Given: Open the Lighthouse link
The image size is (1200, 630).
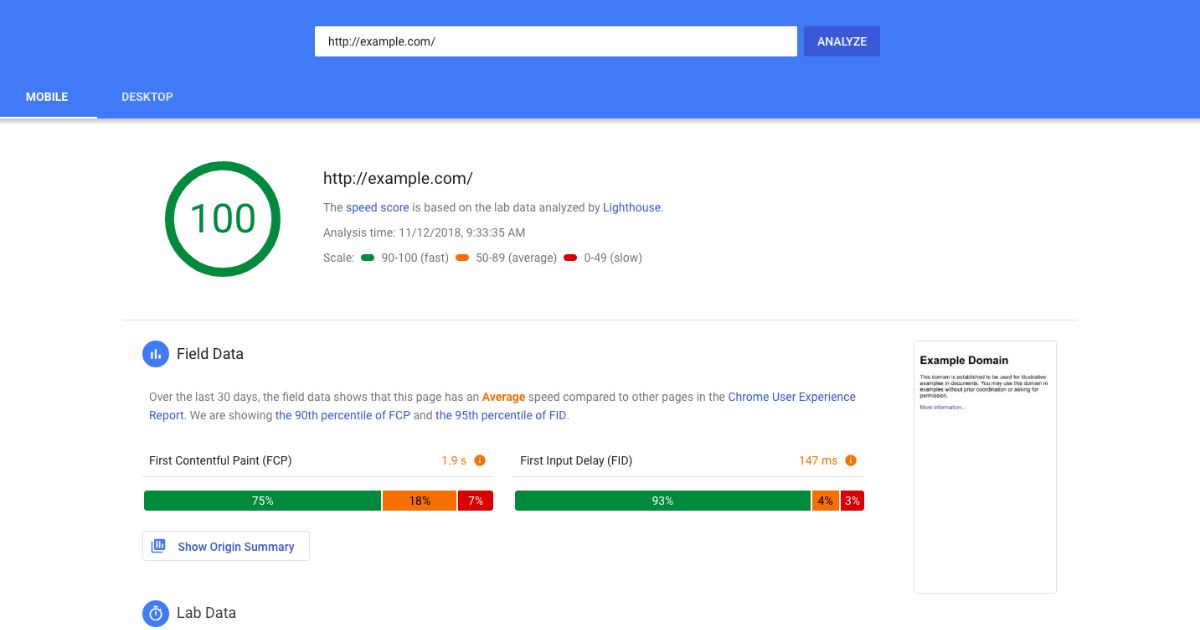Looking at the screenshot, I should tap(632, 208).
